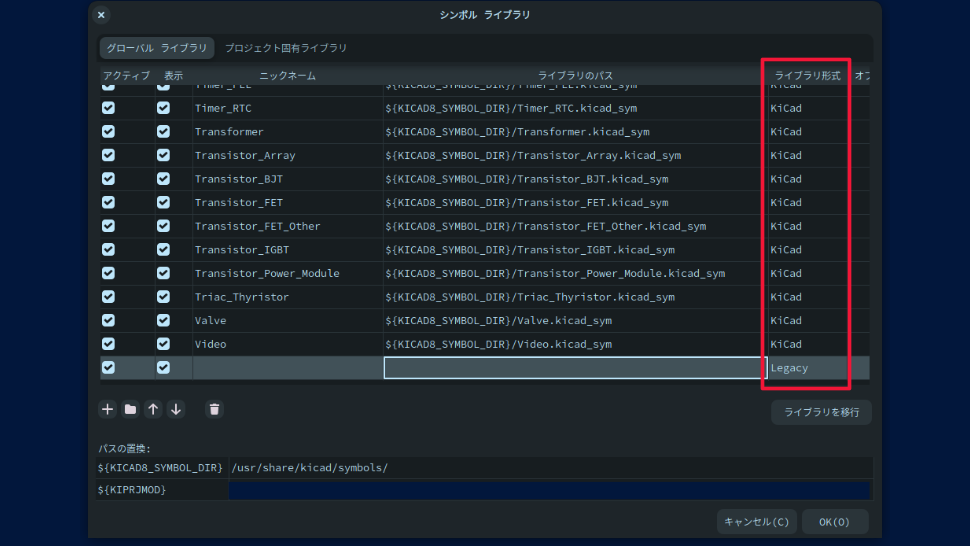Close the シンボル ライブラリ dialog
970x546 pixels.
coord(101,15)
